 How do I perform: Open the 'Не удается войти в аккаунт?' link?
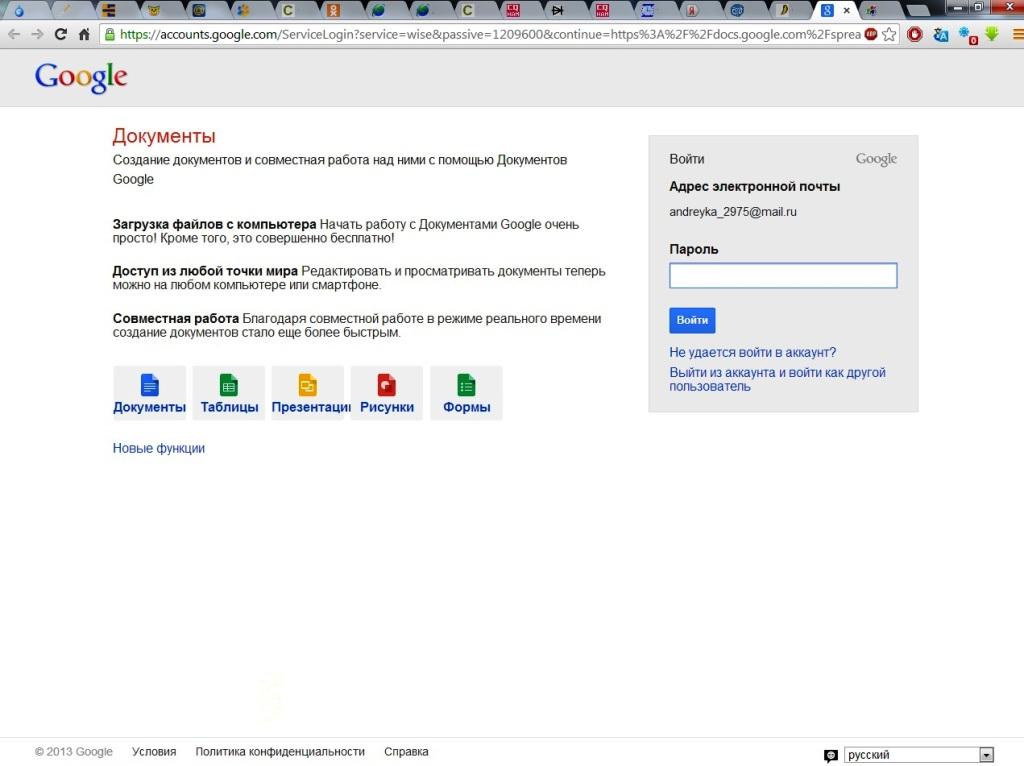(x=752, y=352)
